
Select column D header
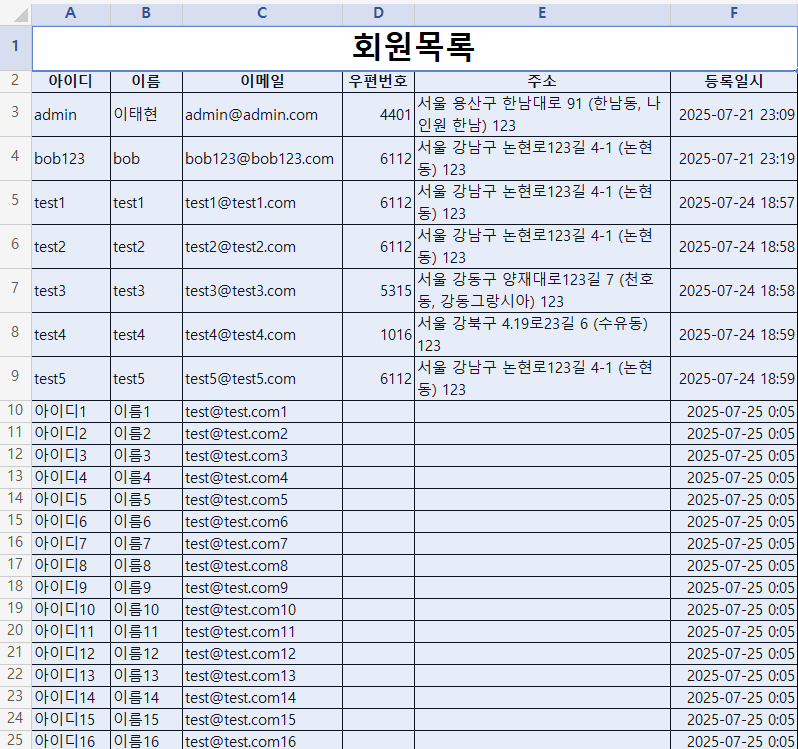378,13
